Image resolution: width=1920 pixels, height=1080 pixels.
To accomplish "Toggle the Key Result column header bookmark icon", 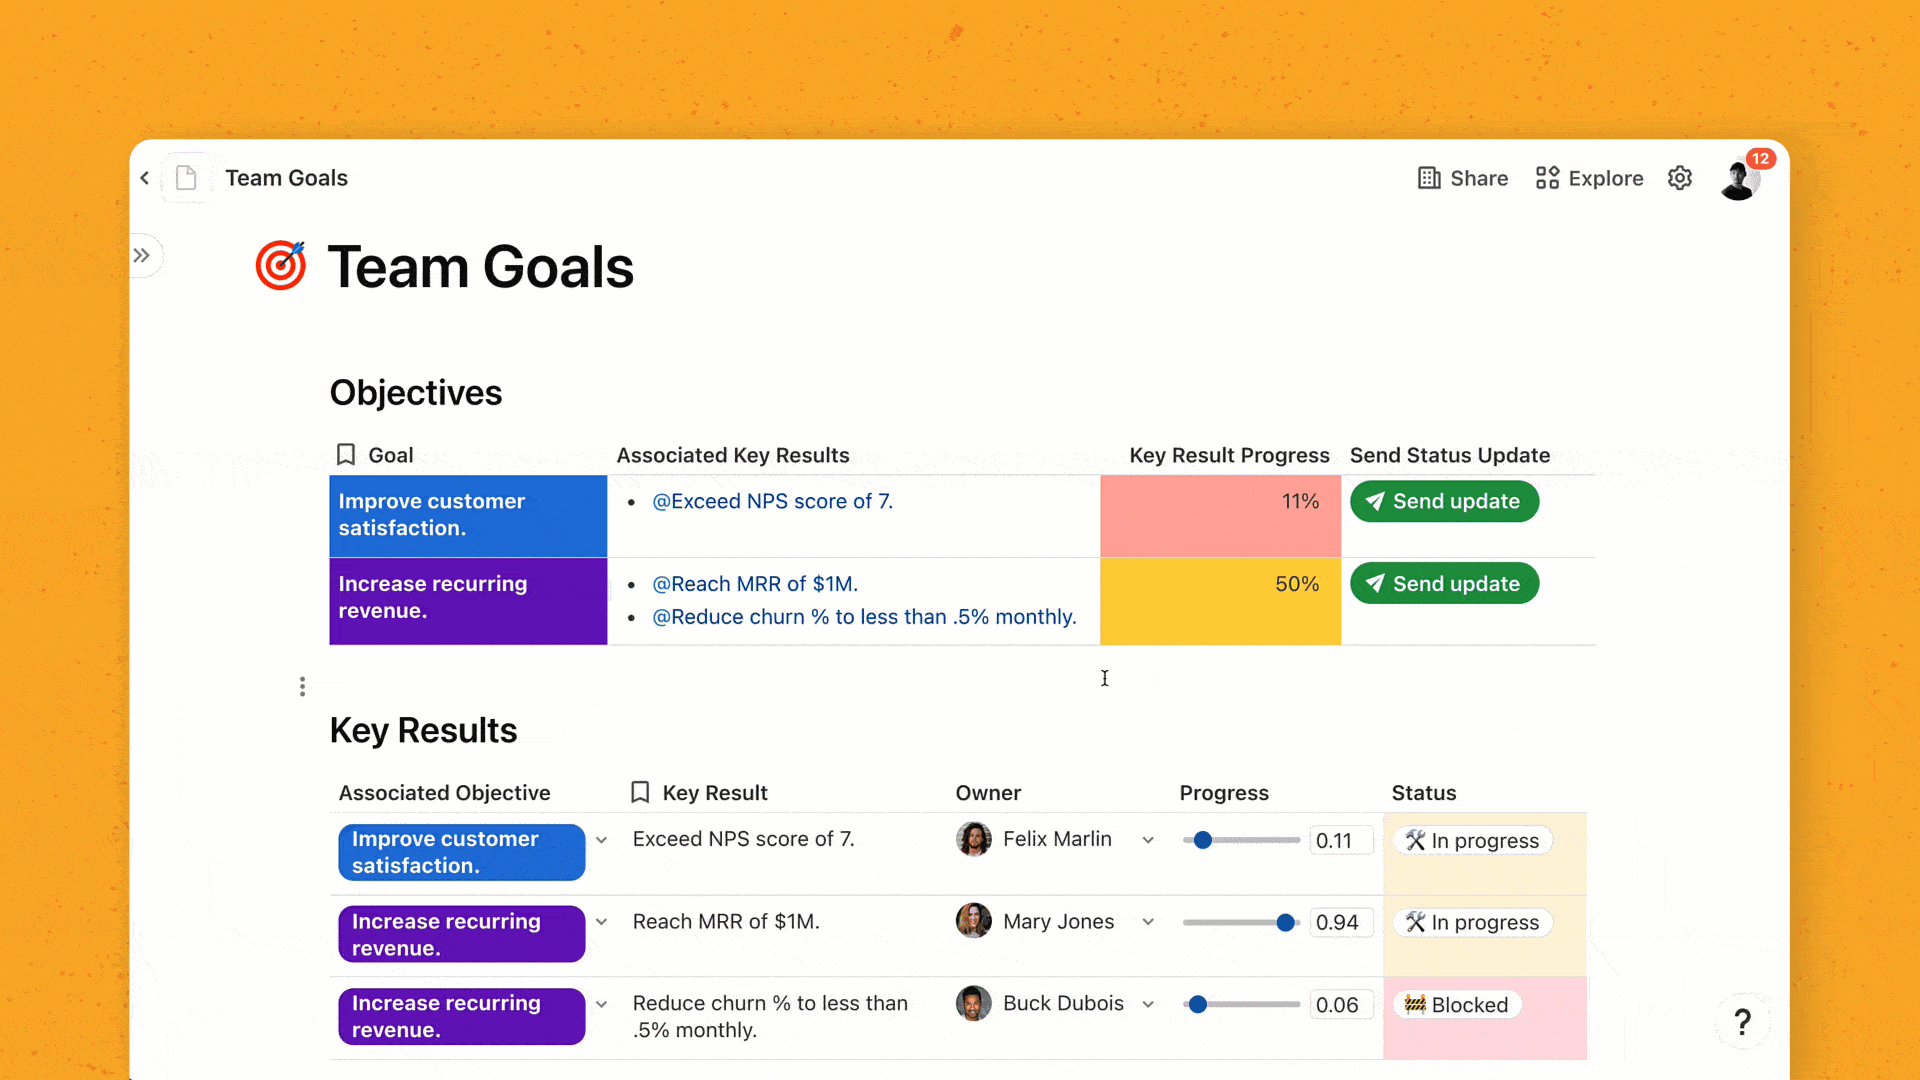I will coord(642,793).
